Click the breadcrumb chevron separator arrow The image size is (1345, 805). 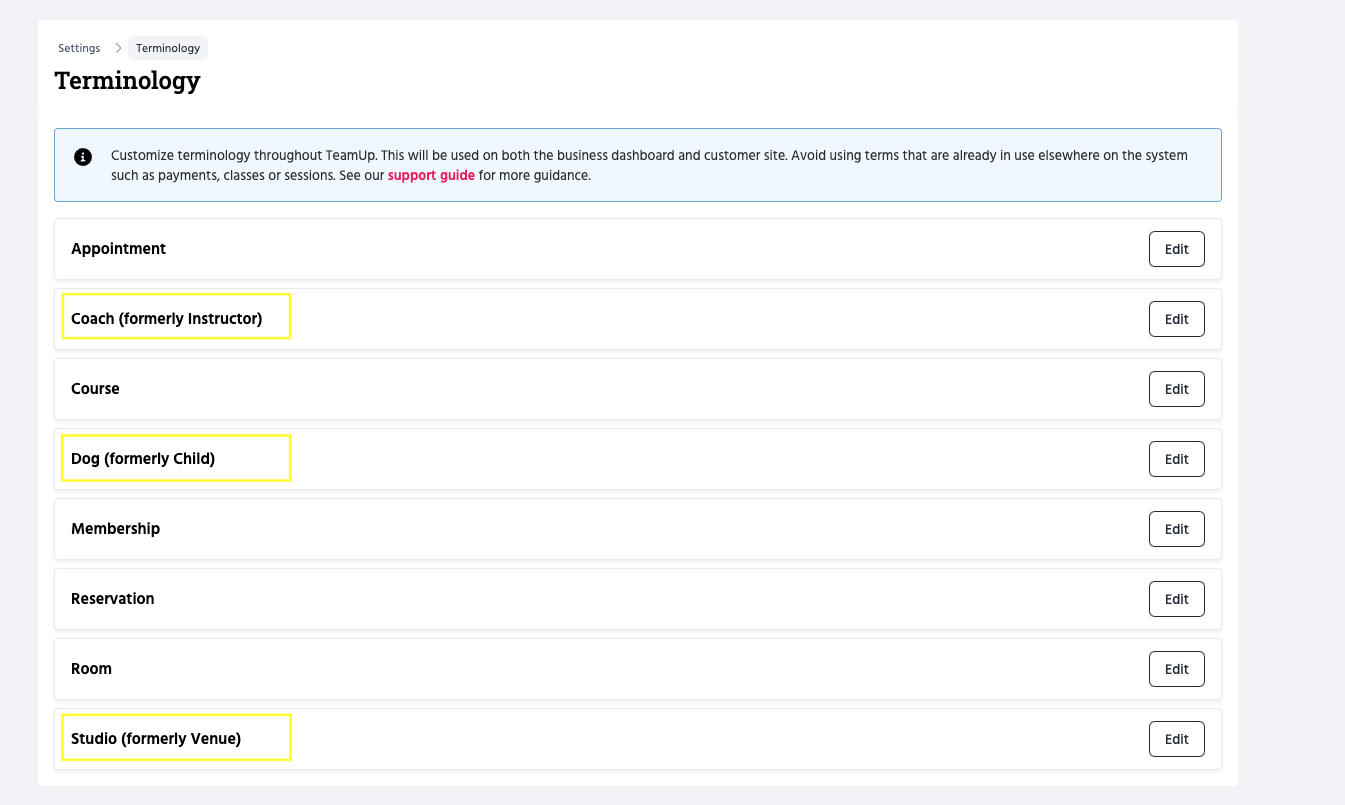coord(117,48)
